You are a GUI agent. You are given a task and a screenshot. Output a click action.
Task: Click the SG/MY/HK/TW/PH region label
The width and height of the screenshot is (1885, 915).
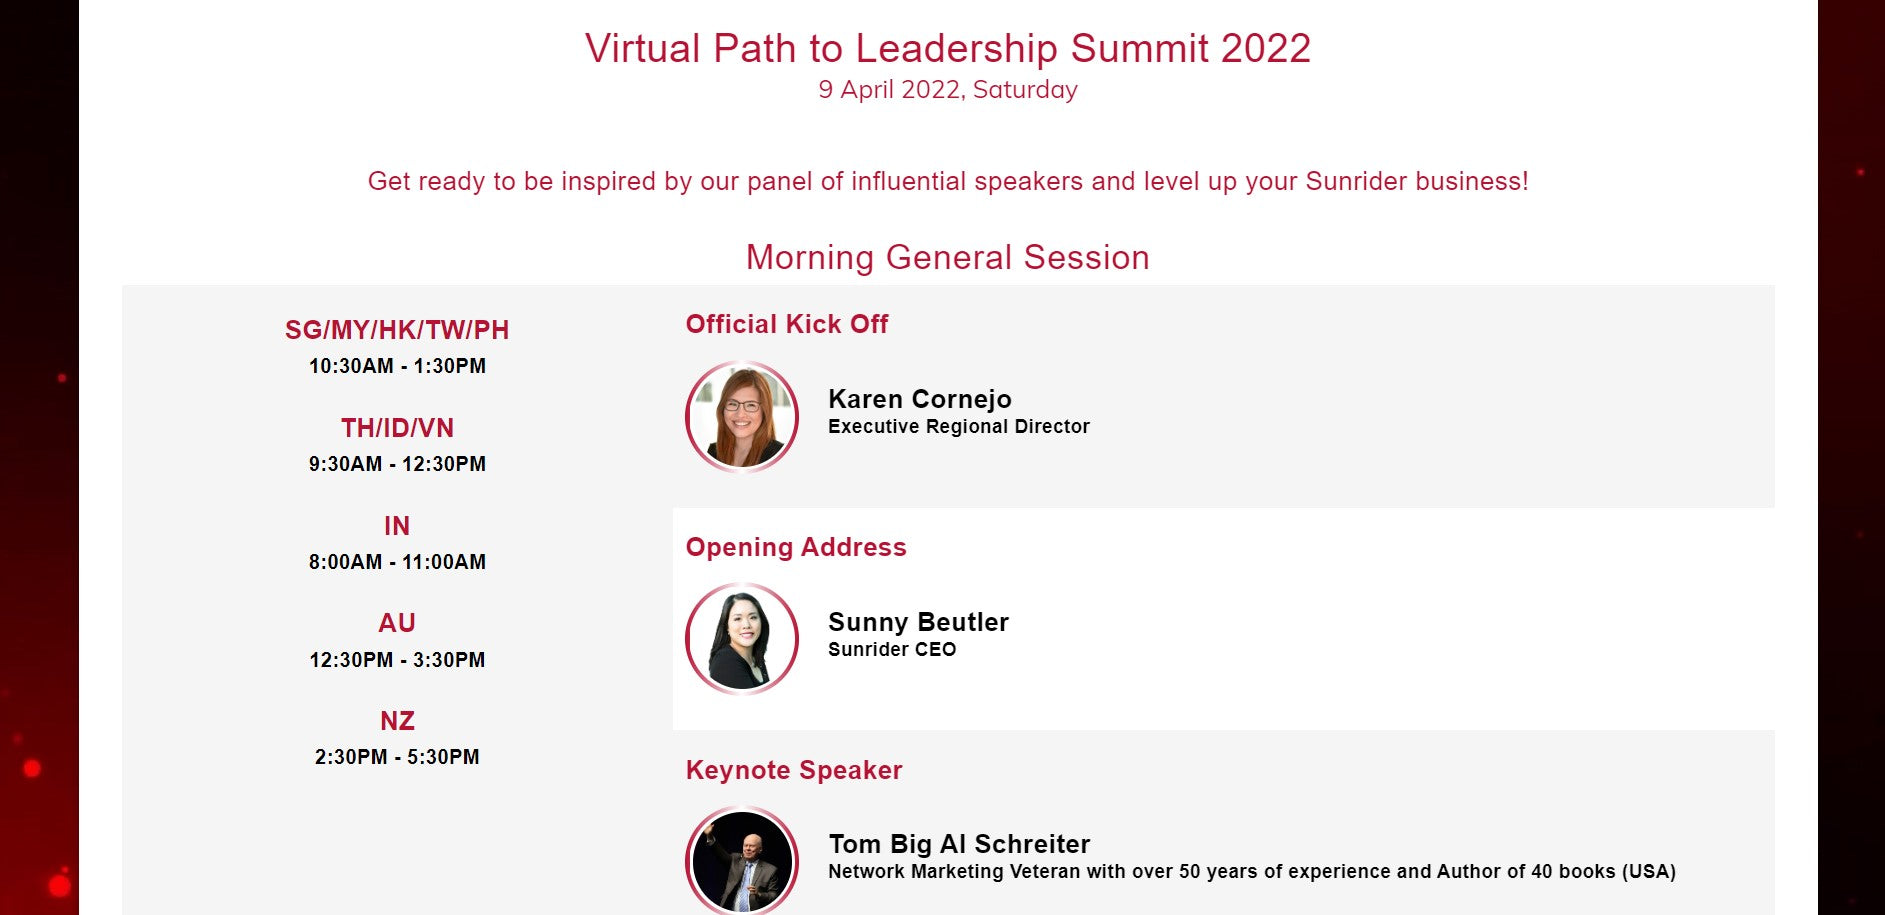pos(397,330)
